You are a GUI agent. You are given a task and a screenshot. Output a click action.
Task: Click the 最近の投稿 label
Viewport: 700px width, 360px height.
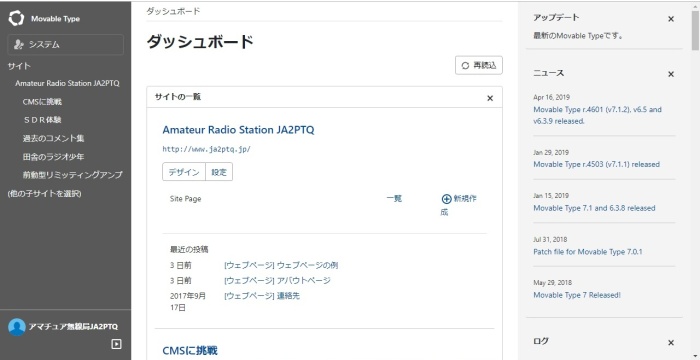(x=189, y=249)
